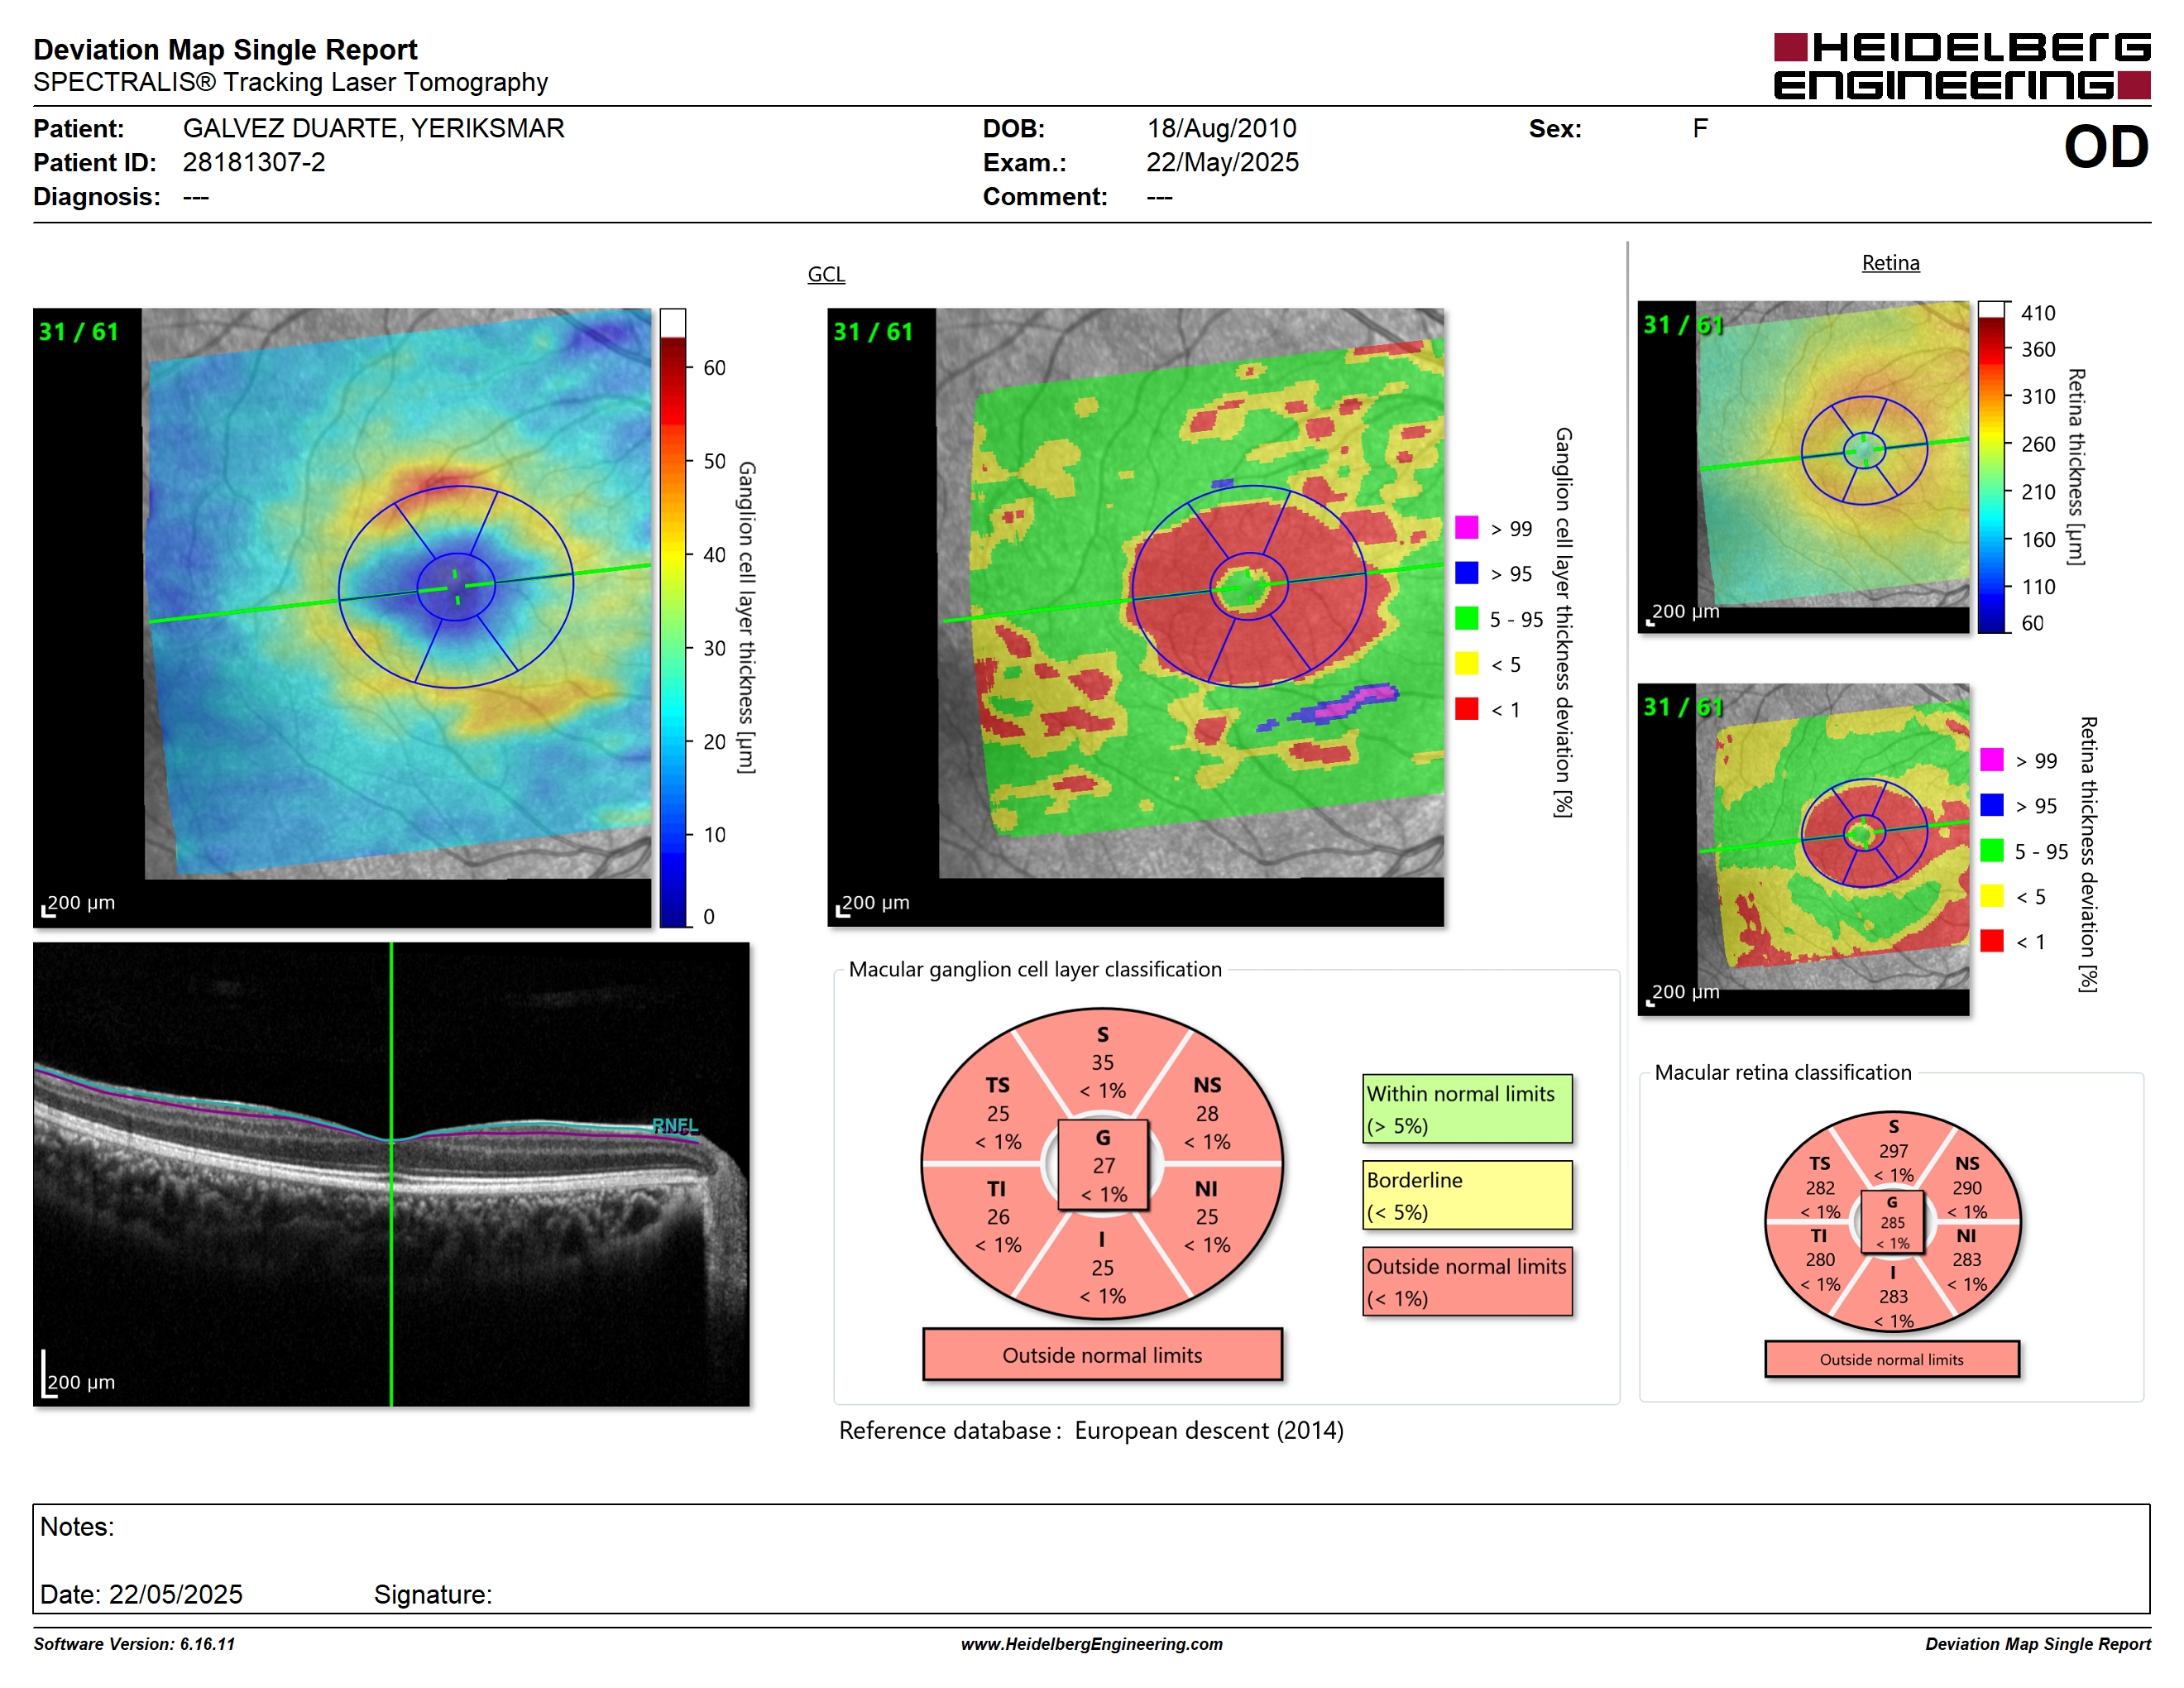Select the I 283 sector of the retina chart
Viewport: 2184px width, 1688px height.
click(x=1893, y=1296)
